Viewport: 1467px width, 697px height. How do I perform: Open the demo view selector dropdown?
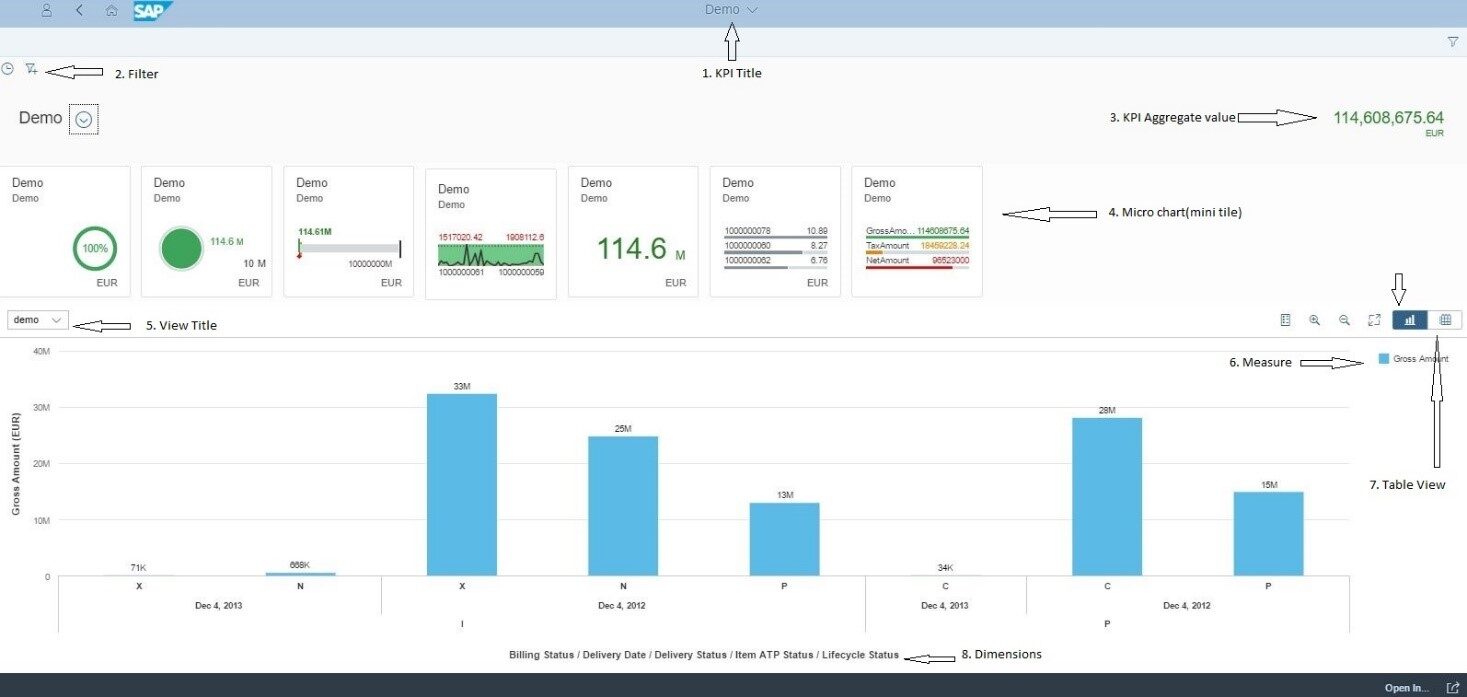point(38,320)
